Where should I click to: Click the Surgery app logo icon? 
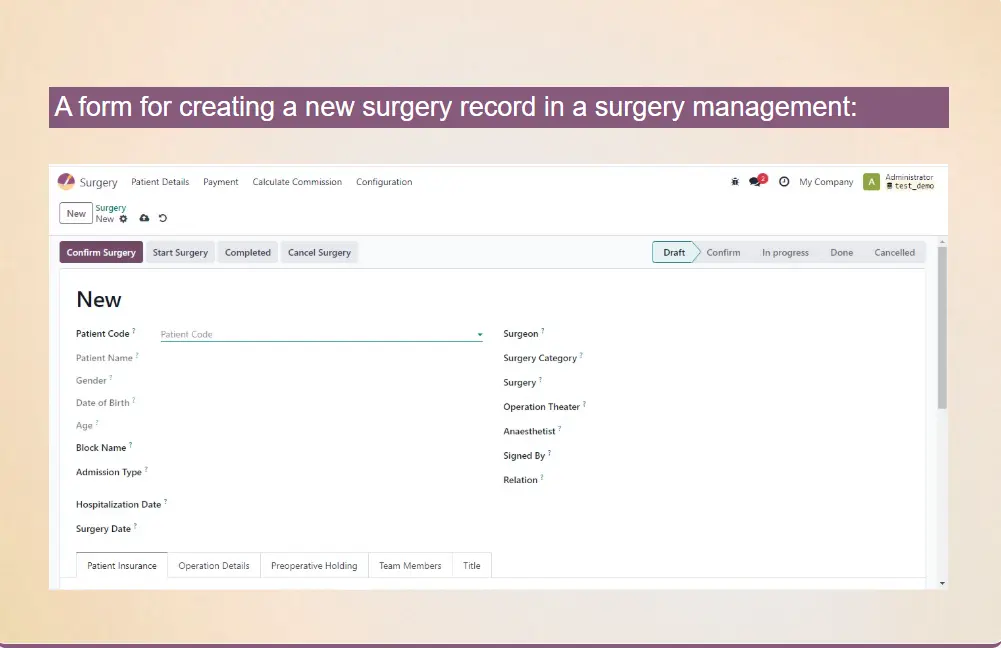[x=66, y=182]
